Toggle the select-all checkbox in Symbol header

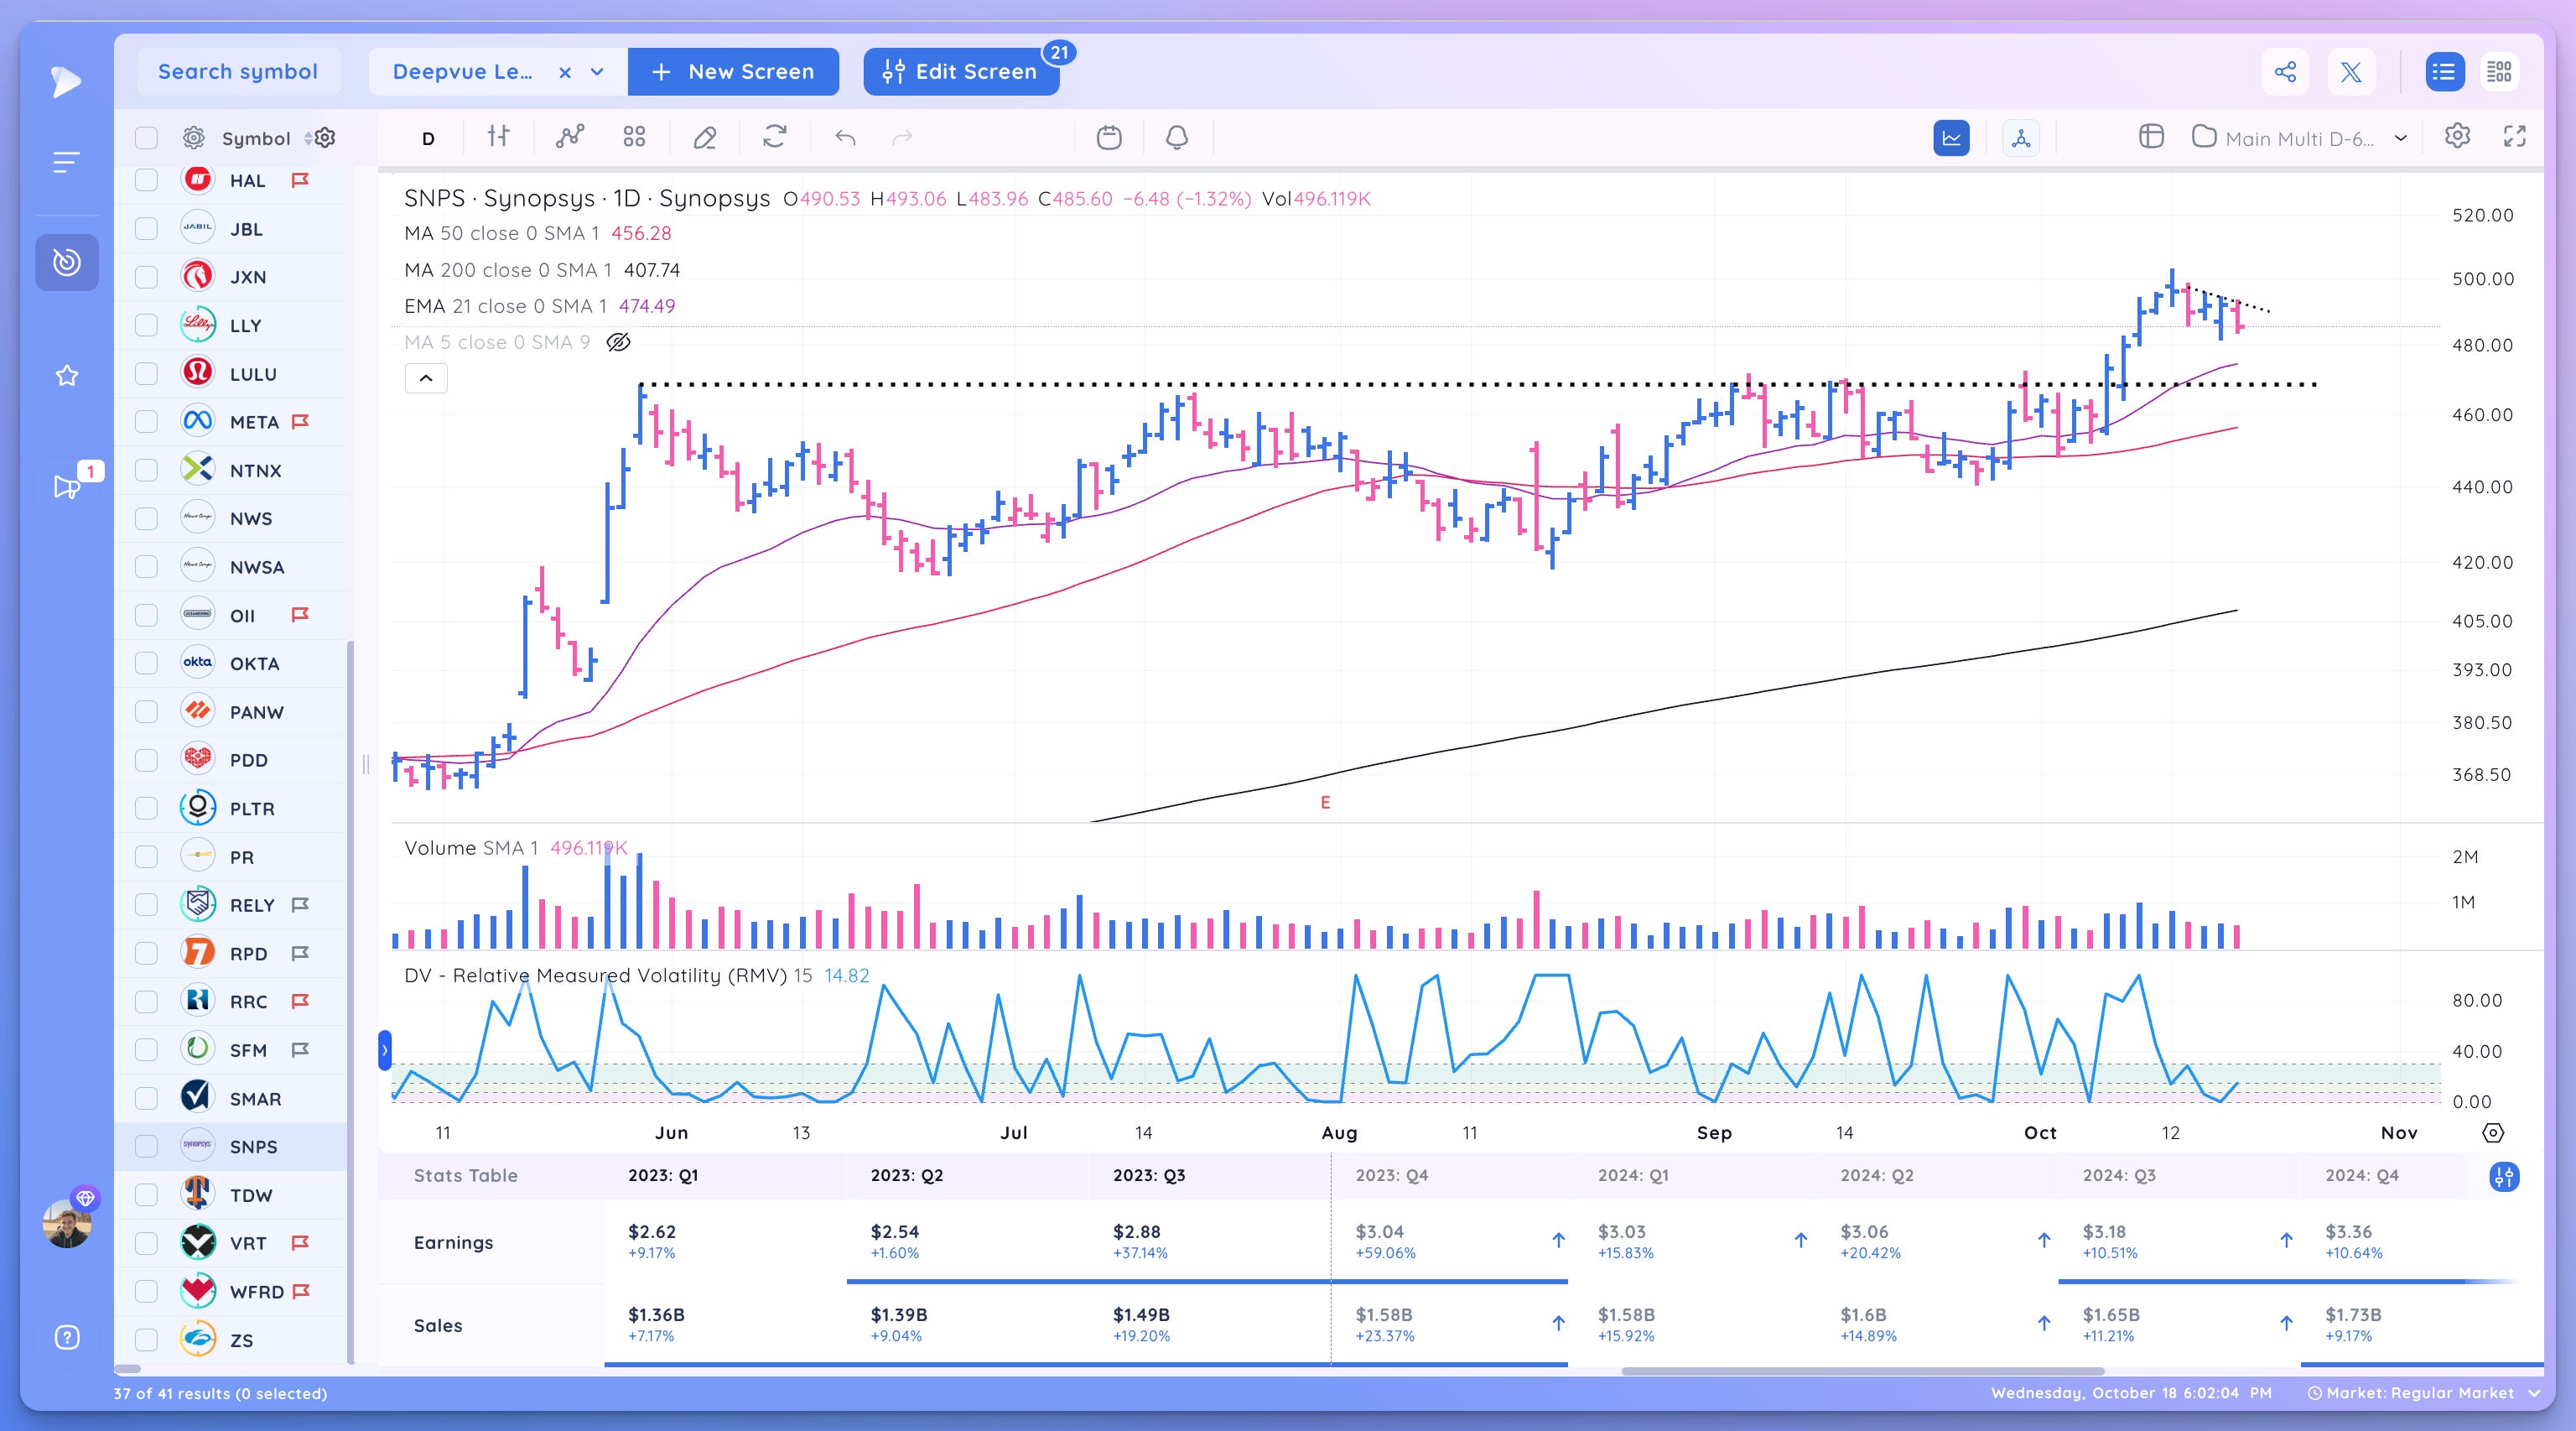(146, 138)
